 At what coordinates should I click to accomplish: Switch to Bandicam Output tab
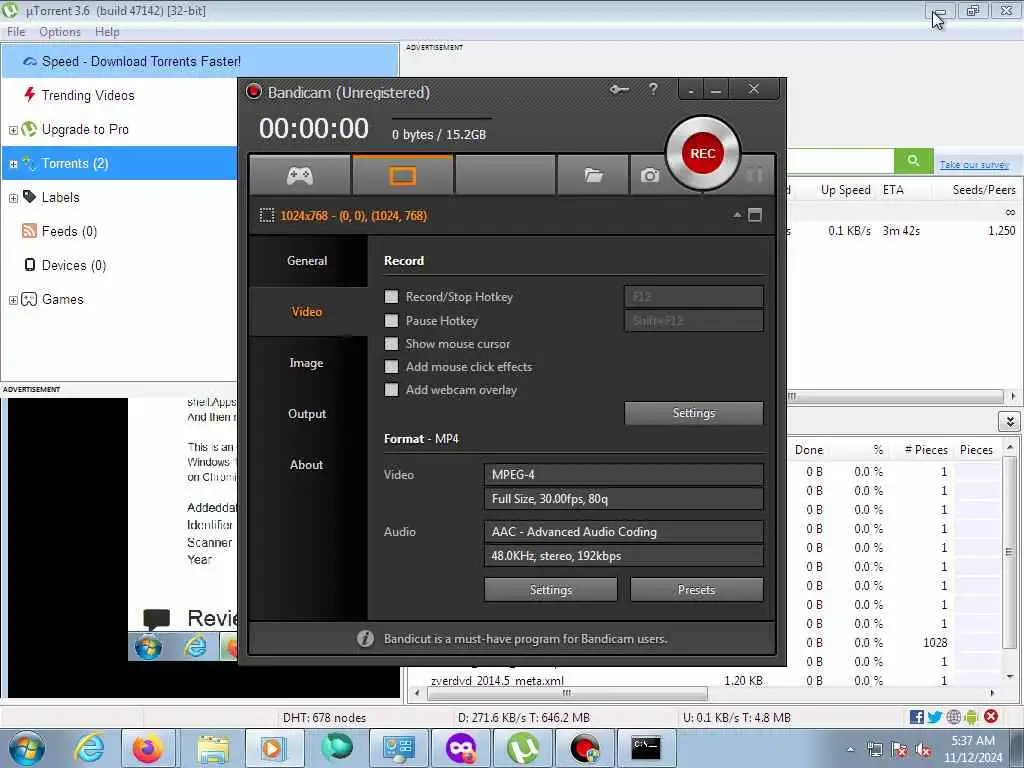coord(308,414)
